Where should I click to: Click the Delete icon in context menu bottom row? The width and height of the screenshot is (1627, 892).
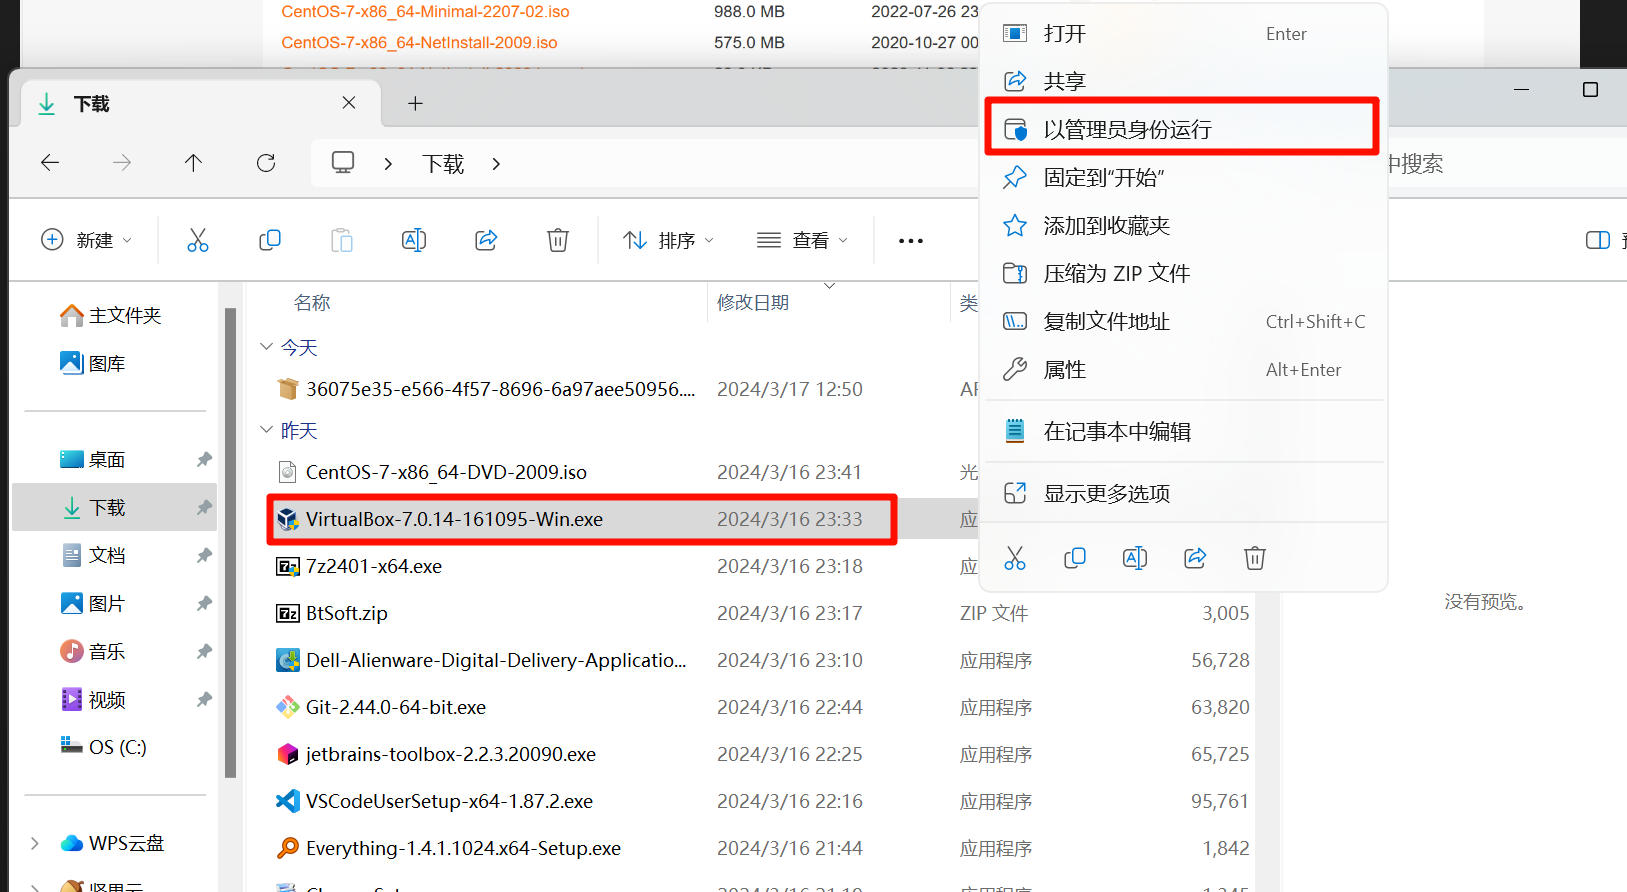coord(1255,558)
